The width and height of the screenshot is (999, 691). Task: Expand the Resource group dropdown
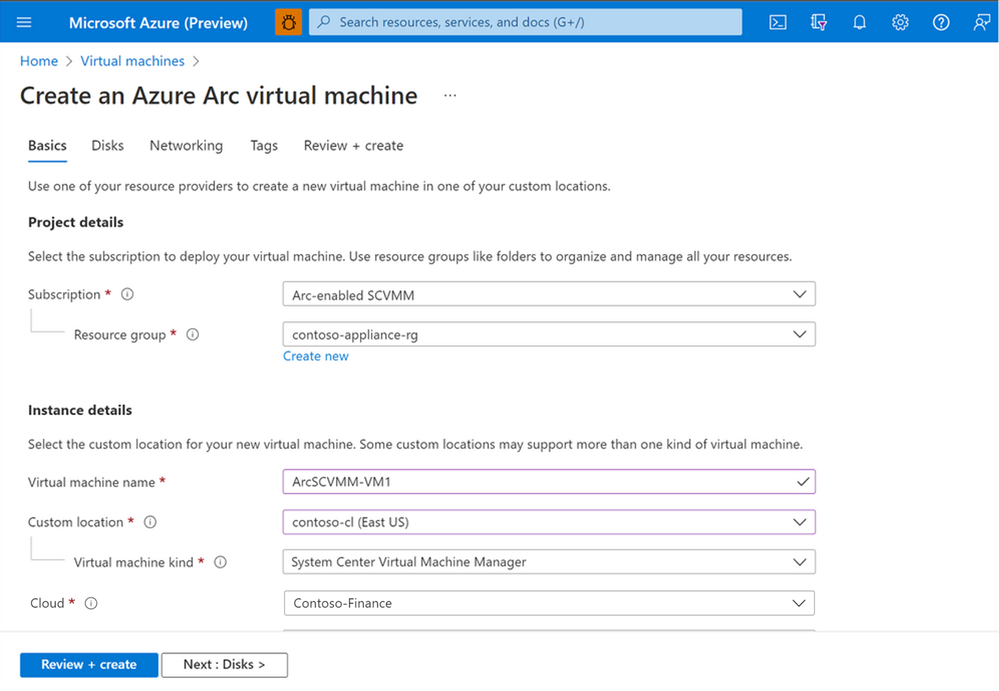pos(549,335)
